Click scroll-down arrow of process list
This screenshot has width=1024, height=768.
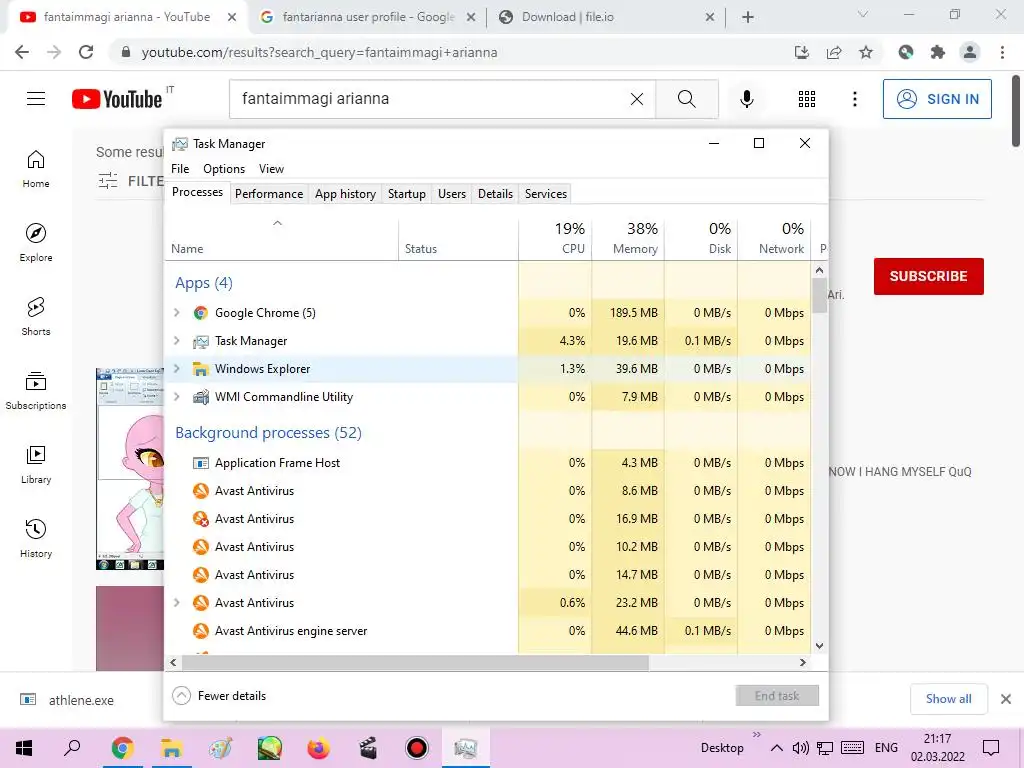819,646
